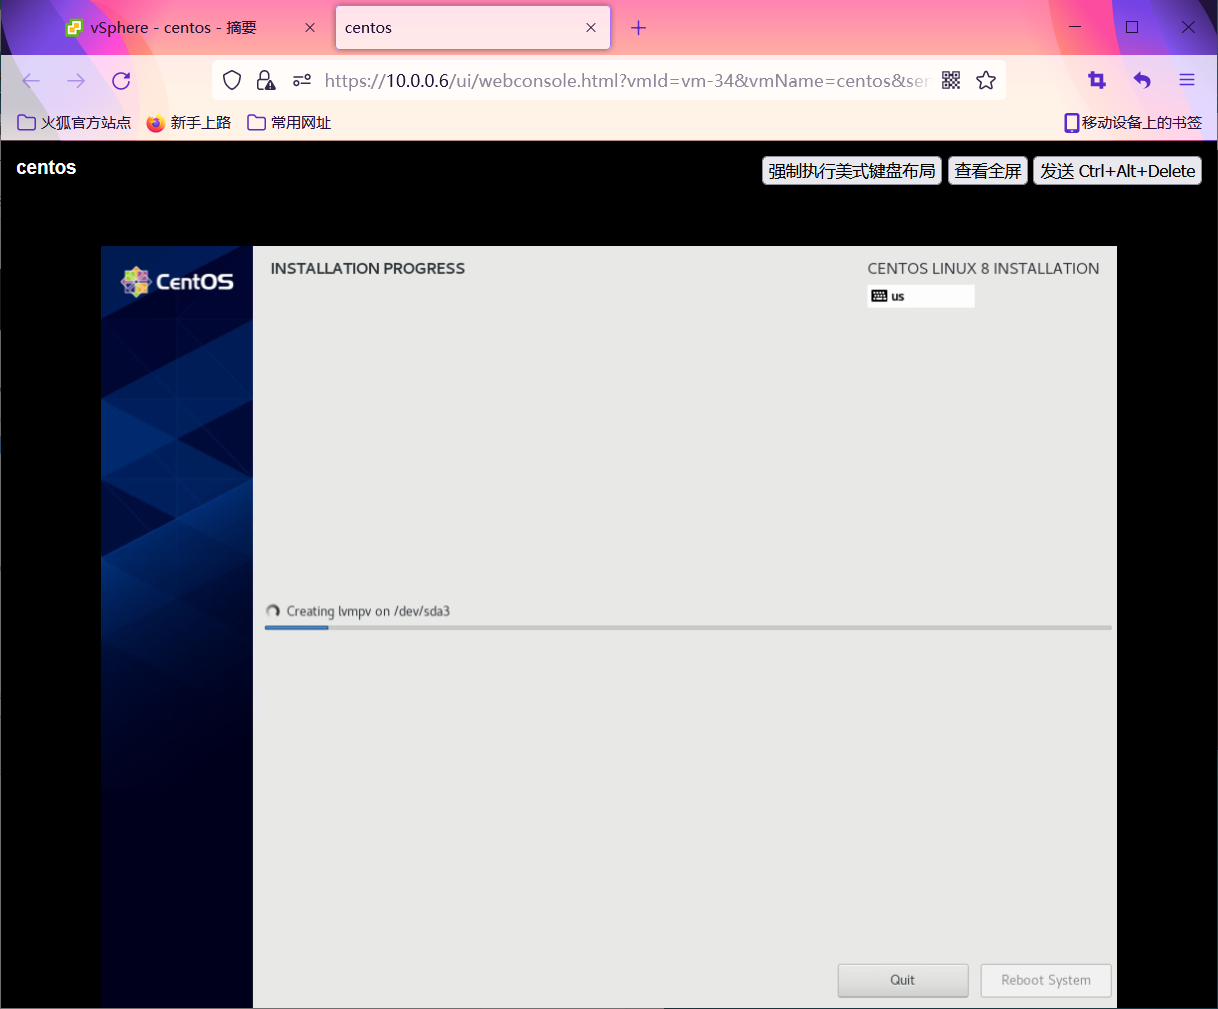Image resolution: width=1218 pixels, height=1009 pixels.
Task: Generate QR code for this page
Action: tap(951, 81)
